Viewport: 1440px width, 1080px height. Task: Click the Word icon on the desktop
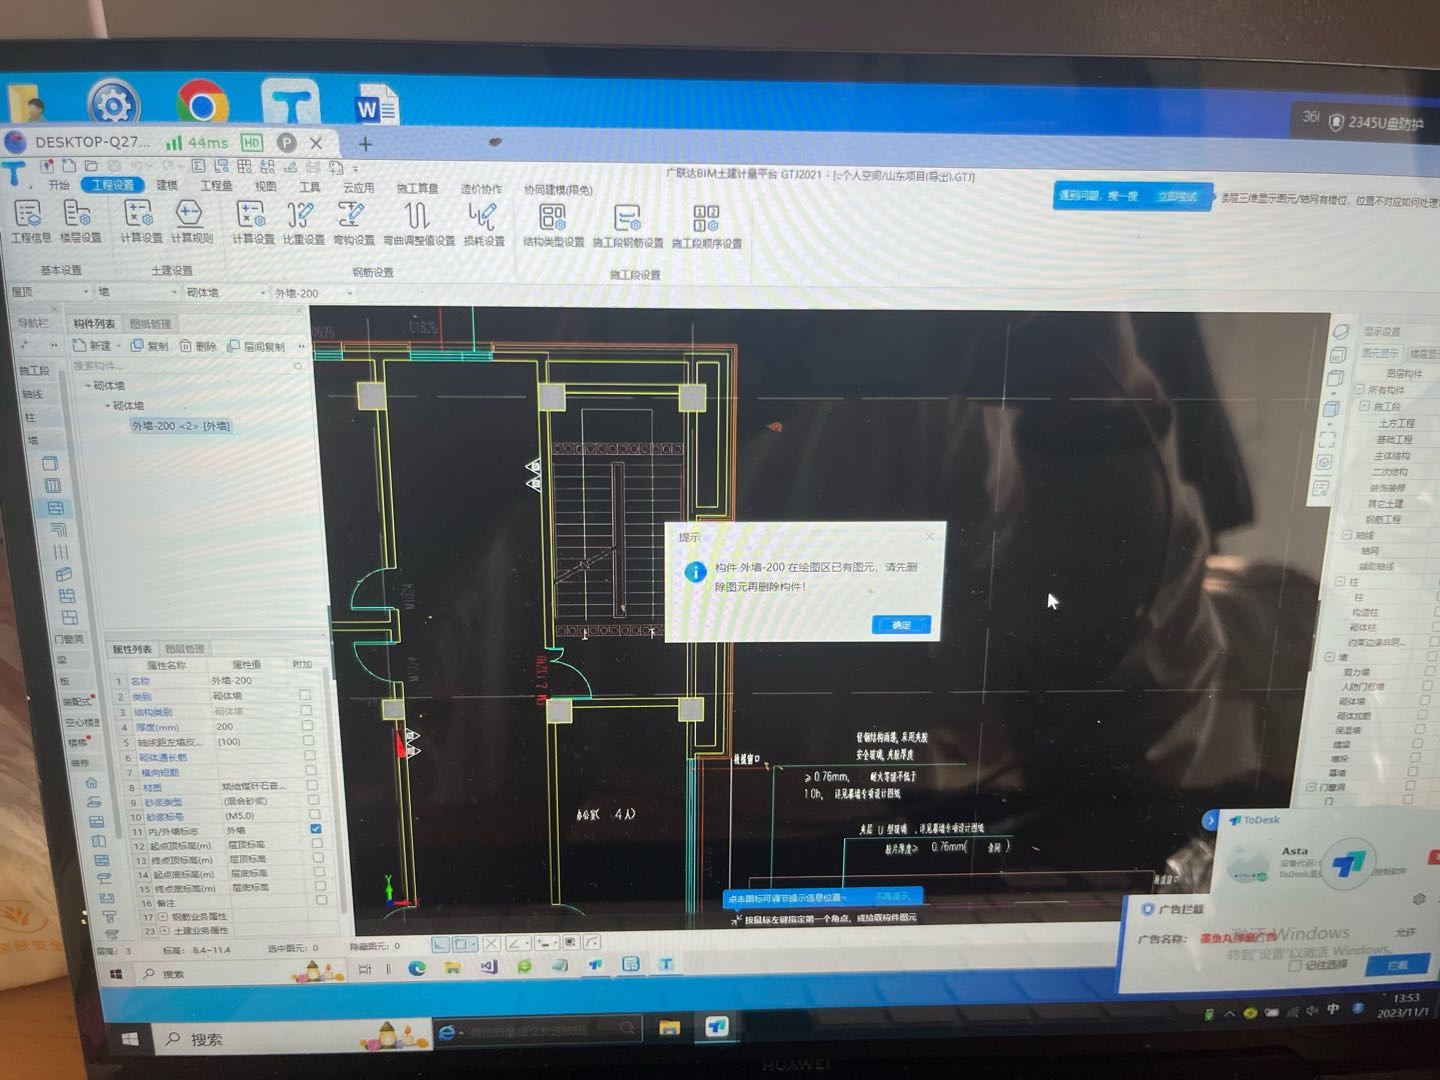pyautogui.click(x=377, y=106)
